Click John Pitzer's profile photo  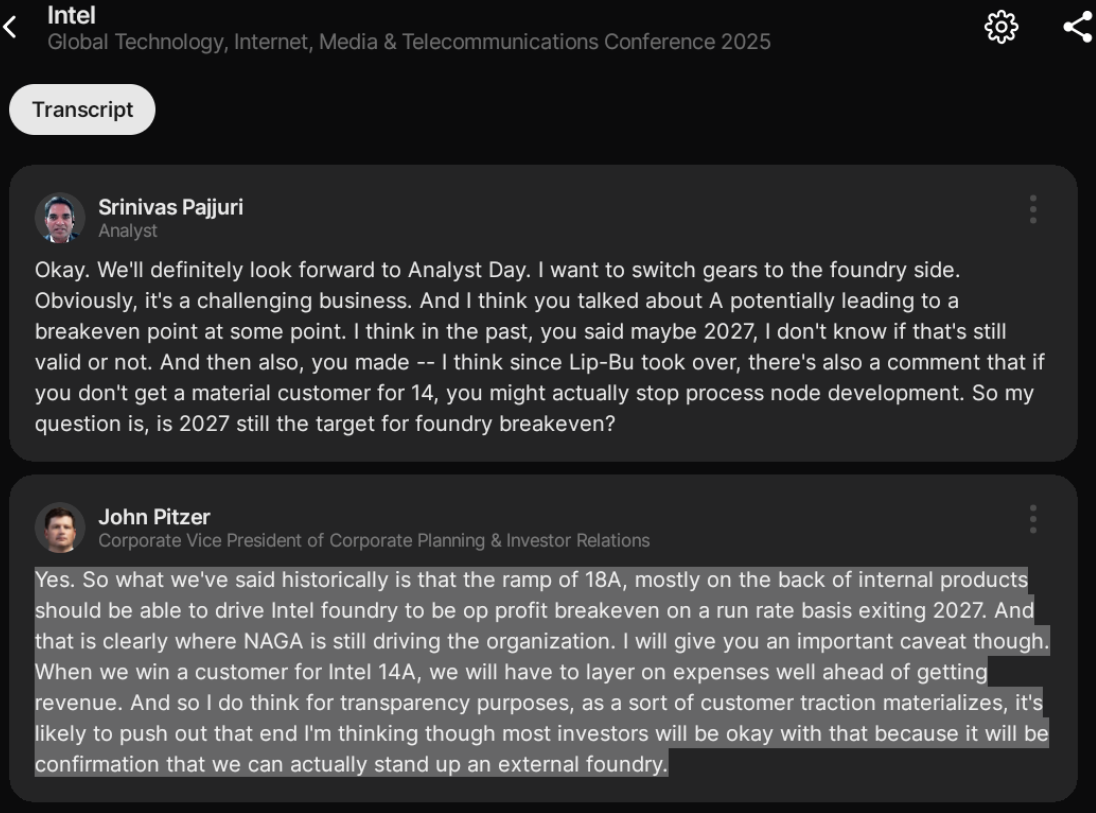pos(60,528)
